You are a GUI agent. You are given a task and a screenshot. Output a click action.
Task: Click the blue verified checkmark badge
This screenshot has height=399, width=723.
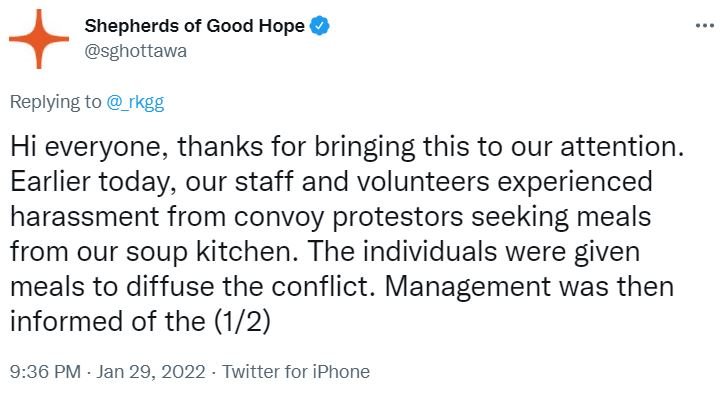point(319,26)
